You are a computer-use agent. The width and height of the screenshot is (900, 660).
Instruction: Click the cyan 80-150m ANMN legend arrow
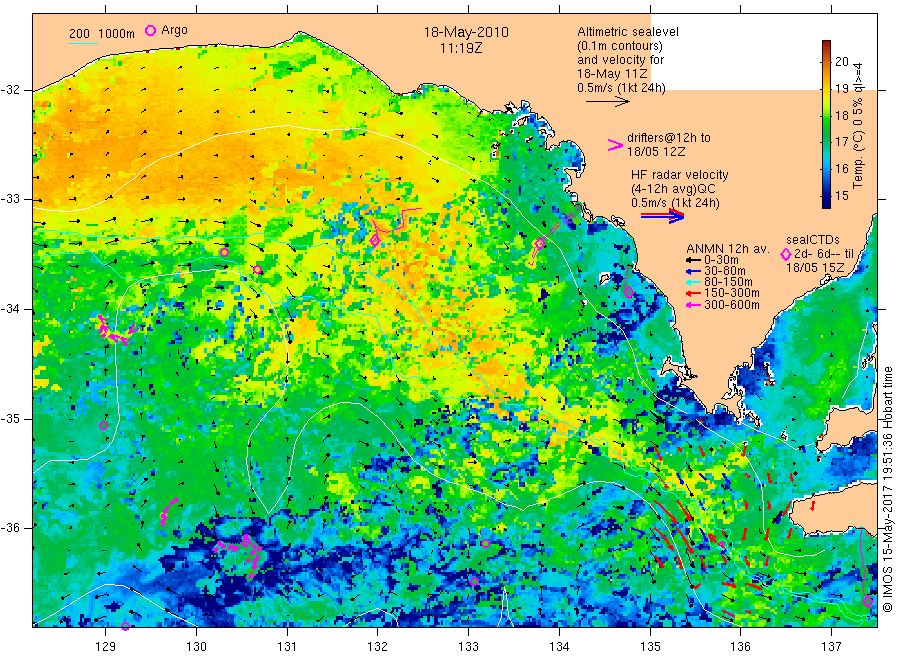click(x=693, y=282)
